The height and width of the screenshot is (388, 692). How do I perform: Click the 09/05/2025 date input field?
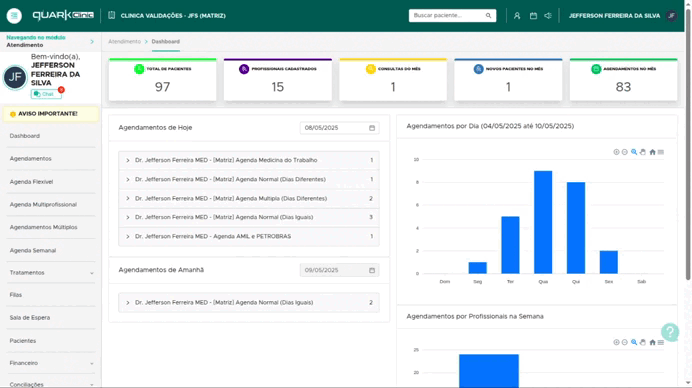pos(339,270)
